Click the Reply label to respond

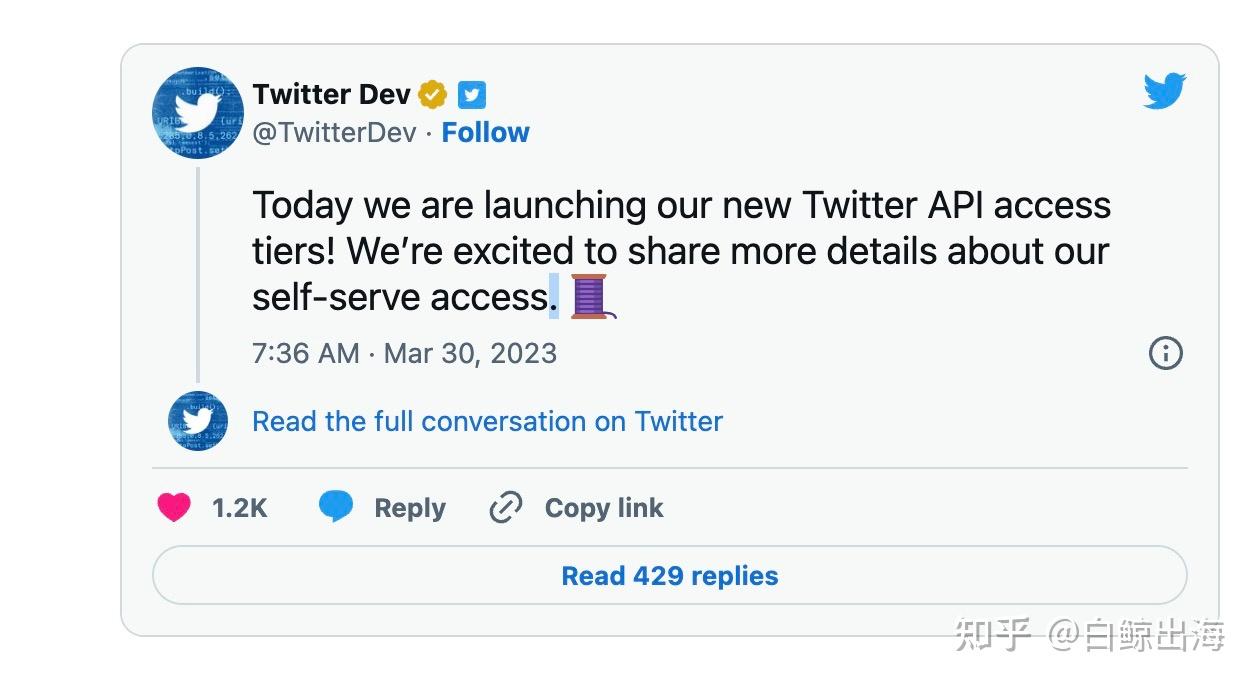click(x=409, y=507)
